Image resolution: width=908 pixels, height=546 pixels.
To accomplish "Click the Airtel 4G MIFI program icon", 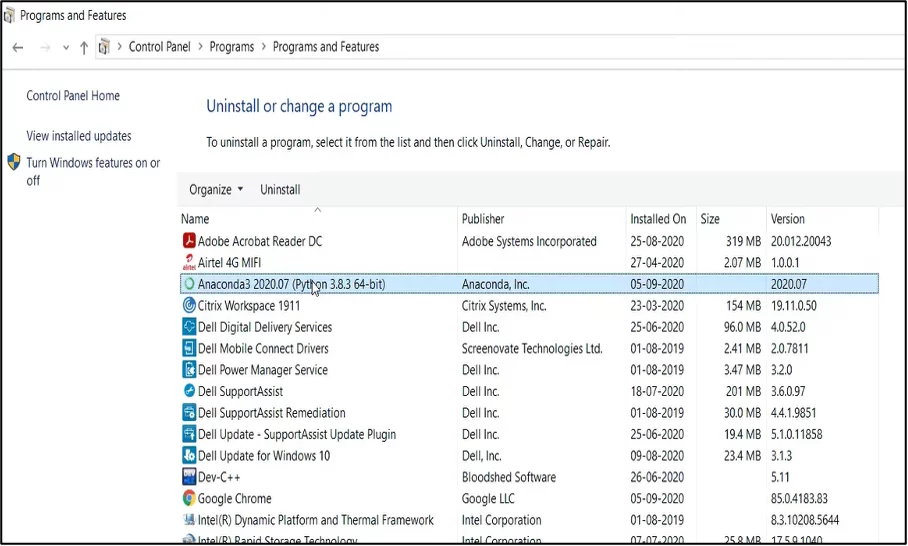I will click(189, 262).
